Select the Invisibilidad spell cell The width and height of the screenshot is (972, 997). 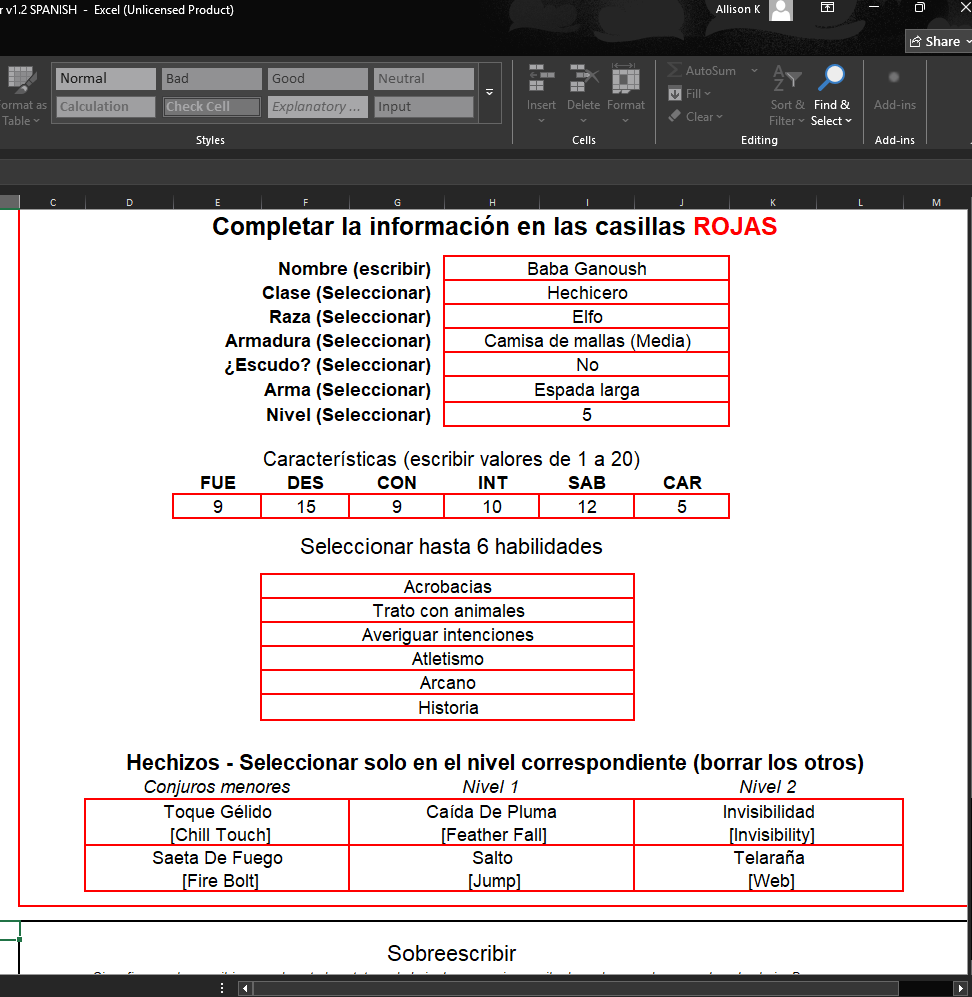(769, 823)
